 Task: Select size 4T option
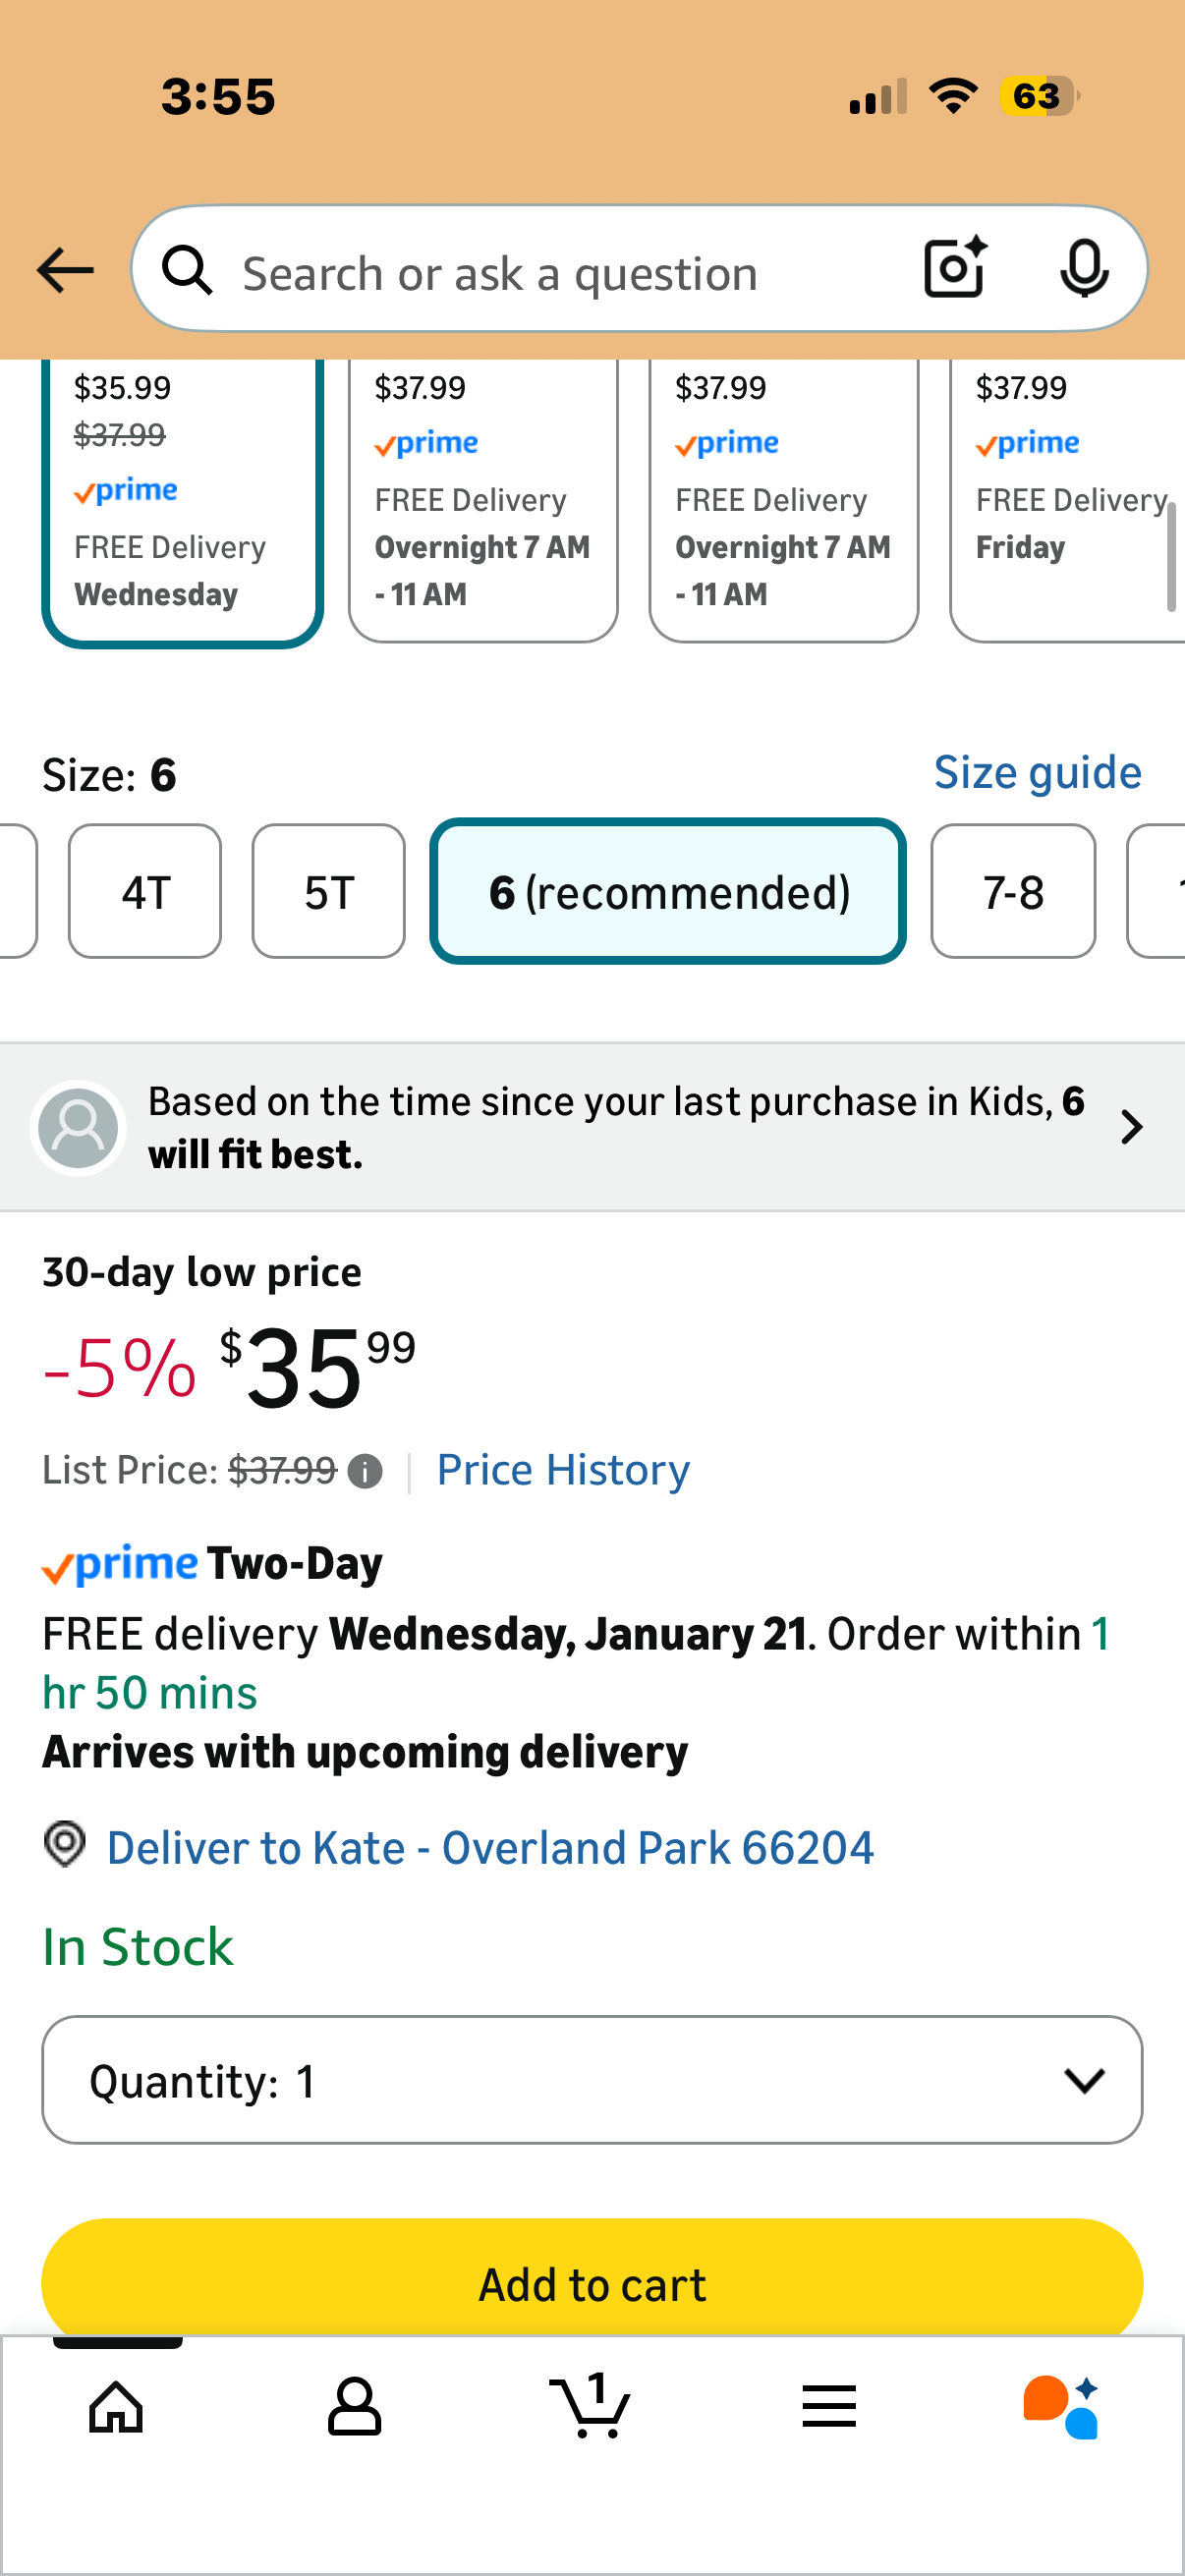coord(145,892)
